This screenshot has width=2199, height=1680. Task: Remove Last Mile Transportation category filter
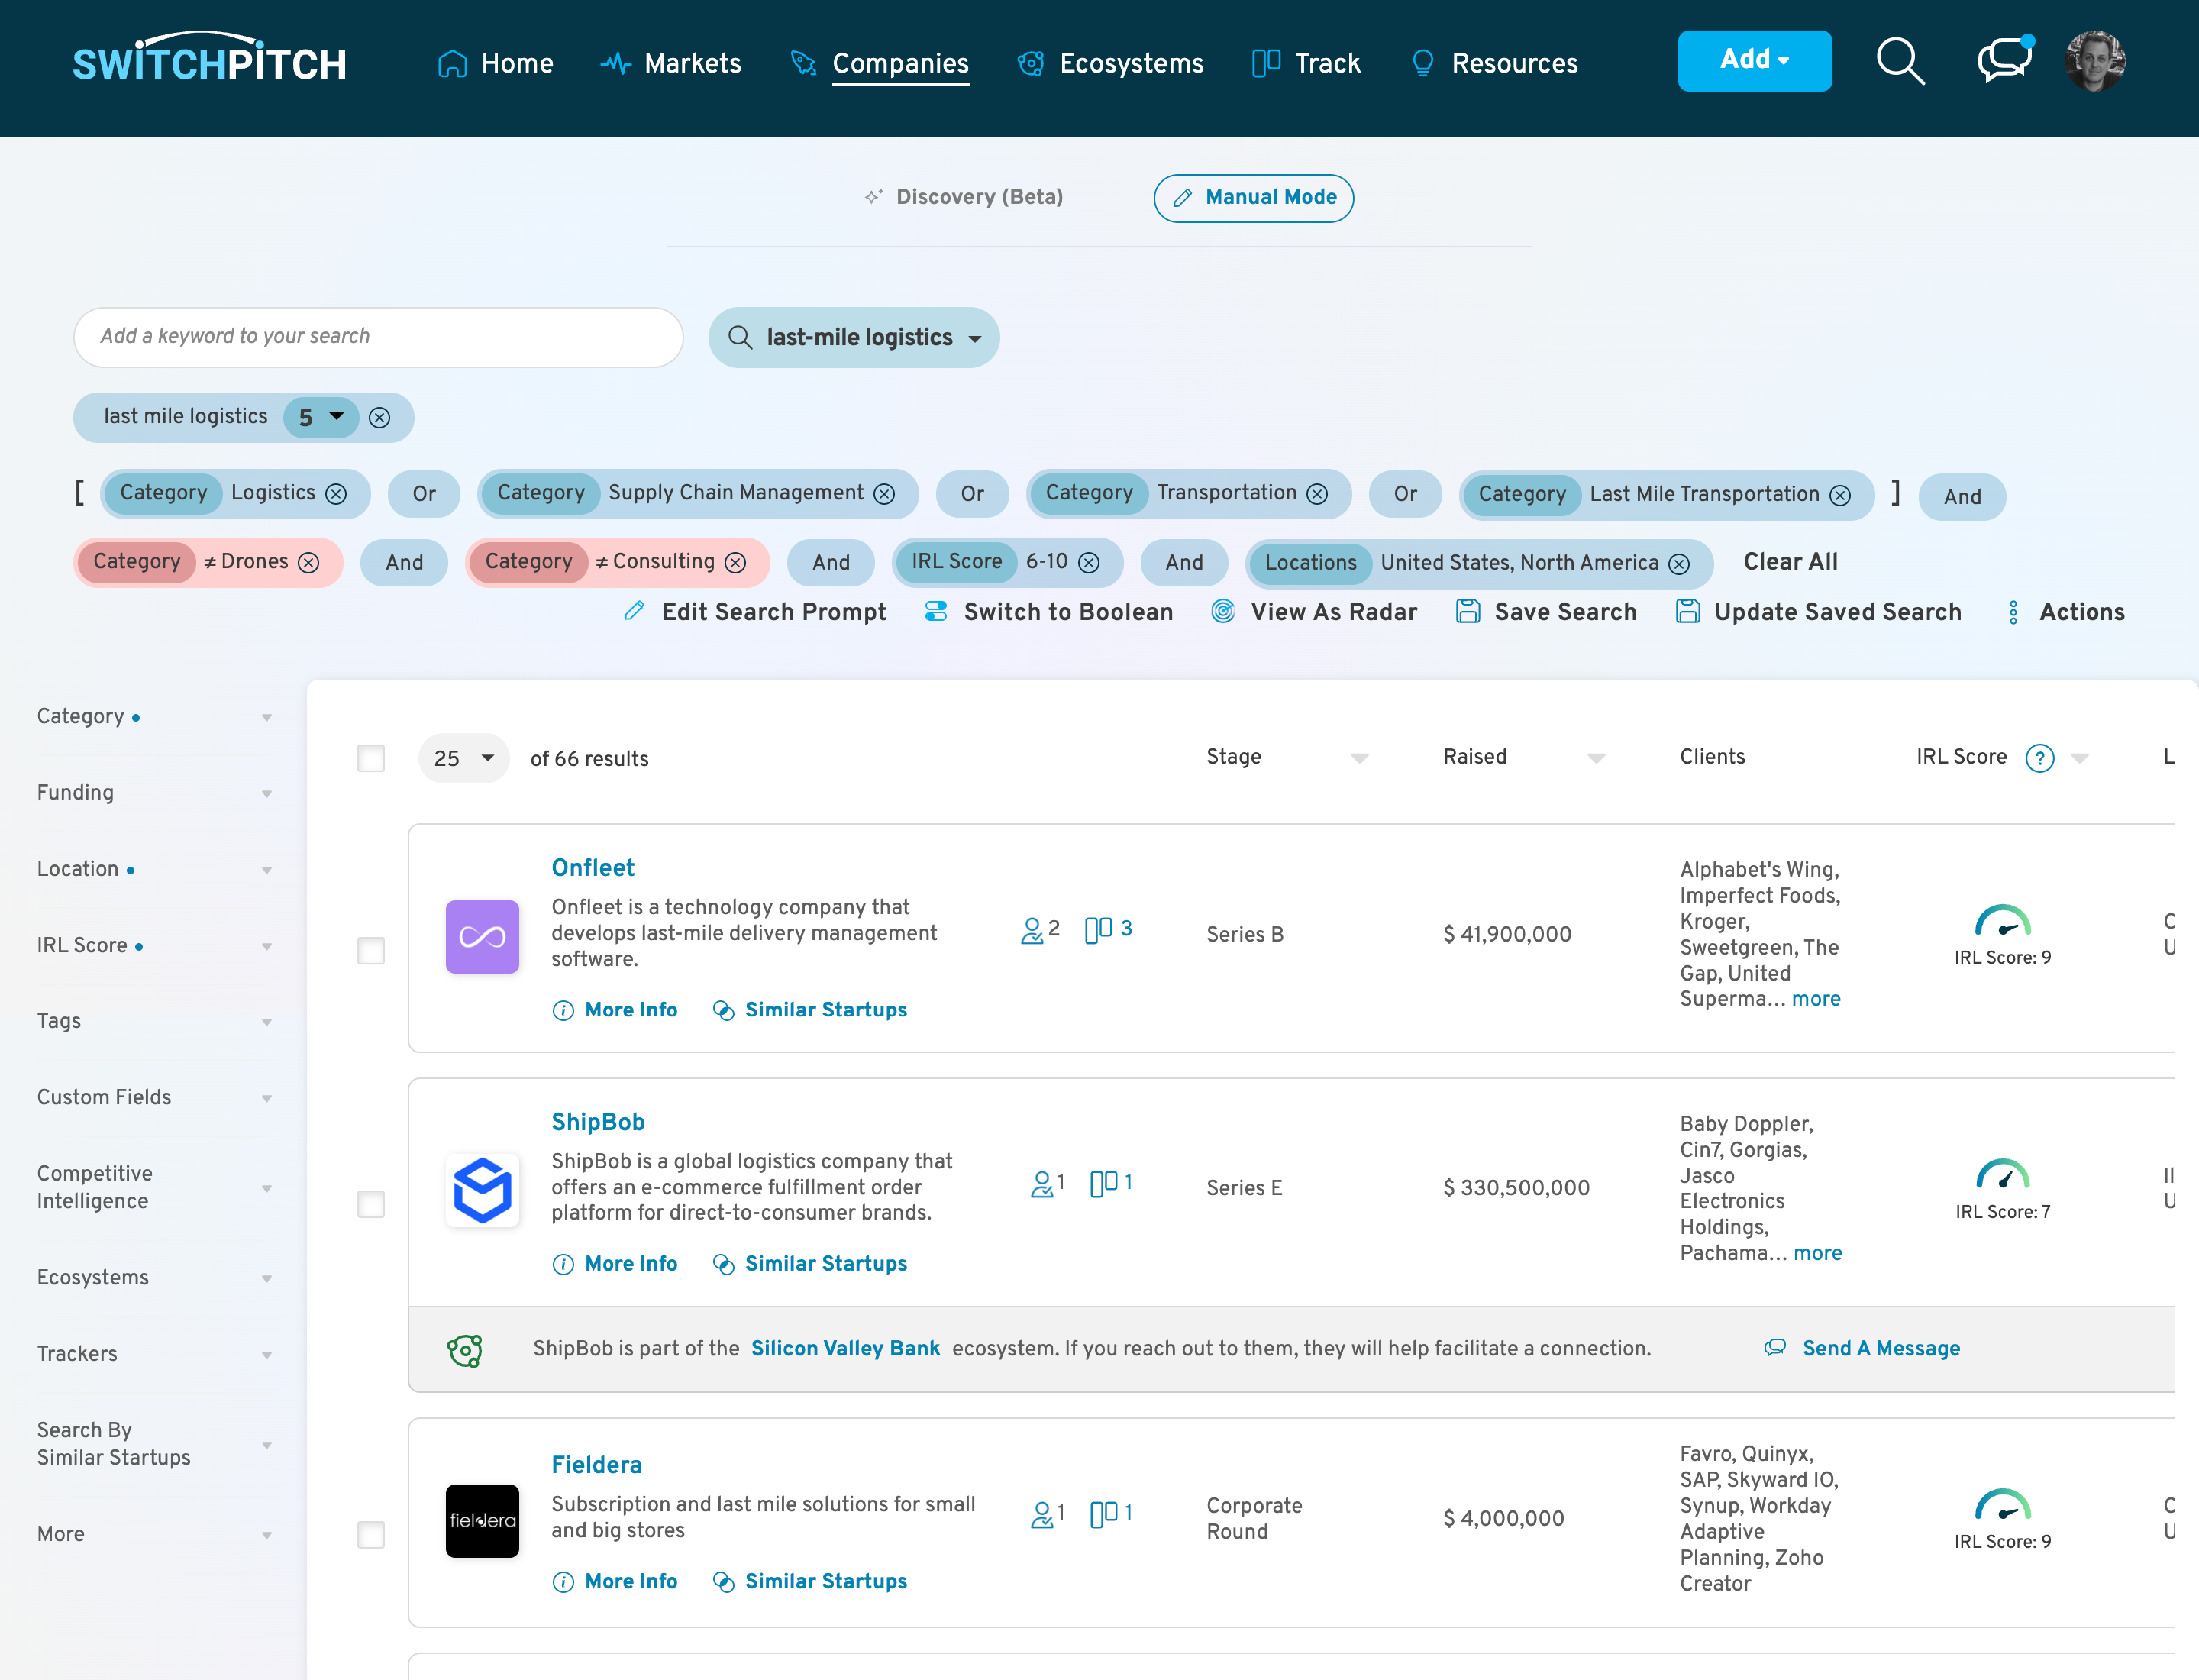point(1840,495)
